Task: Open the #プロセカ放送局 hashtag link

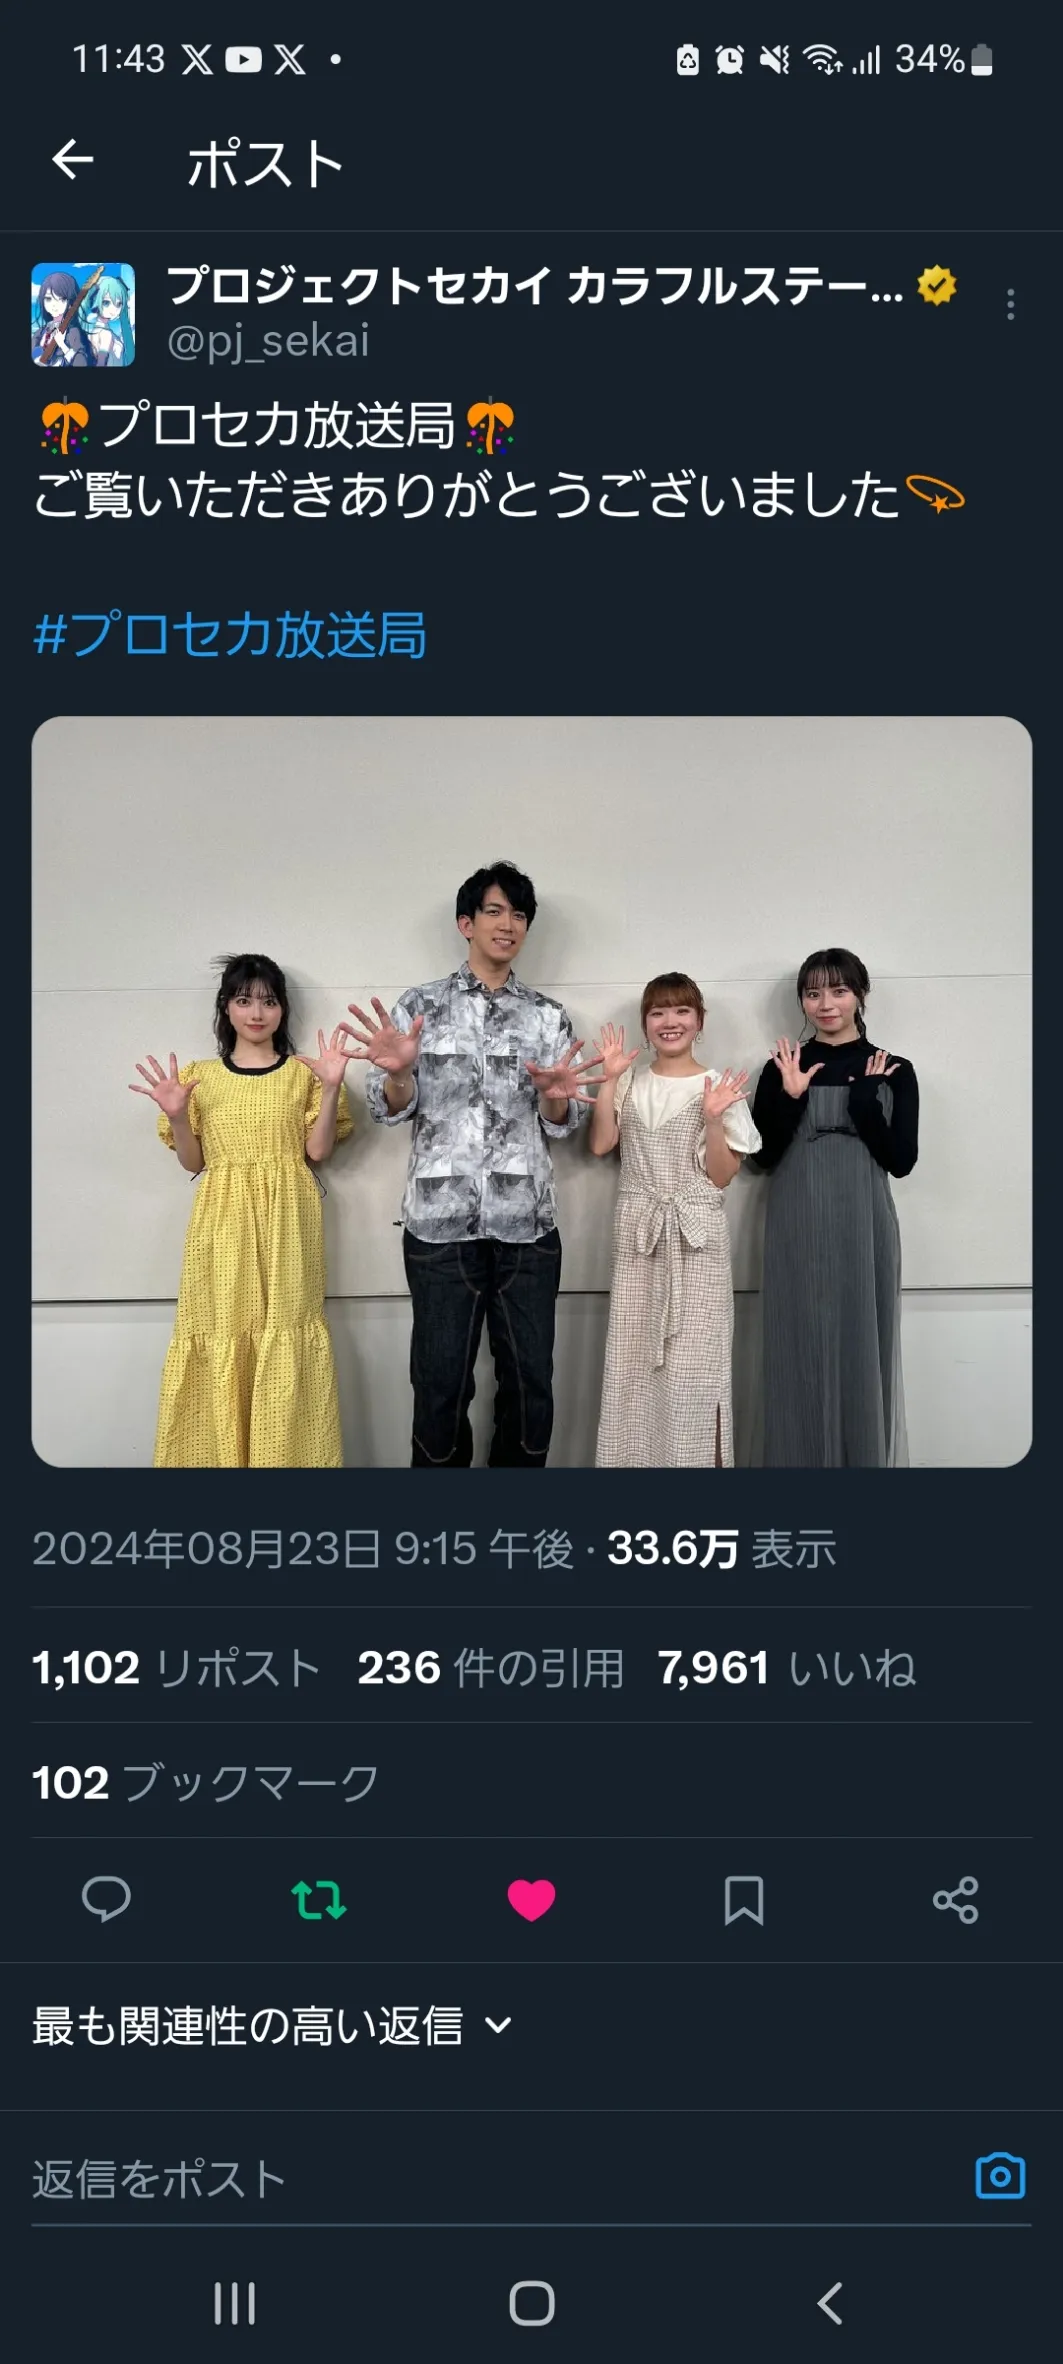Action: pyautogui.click(x=230, y=634)
